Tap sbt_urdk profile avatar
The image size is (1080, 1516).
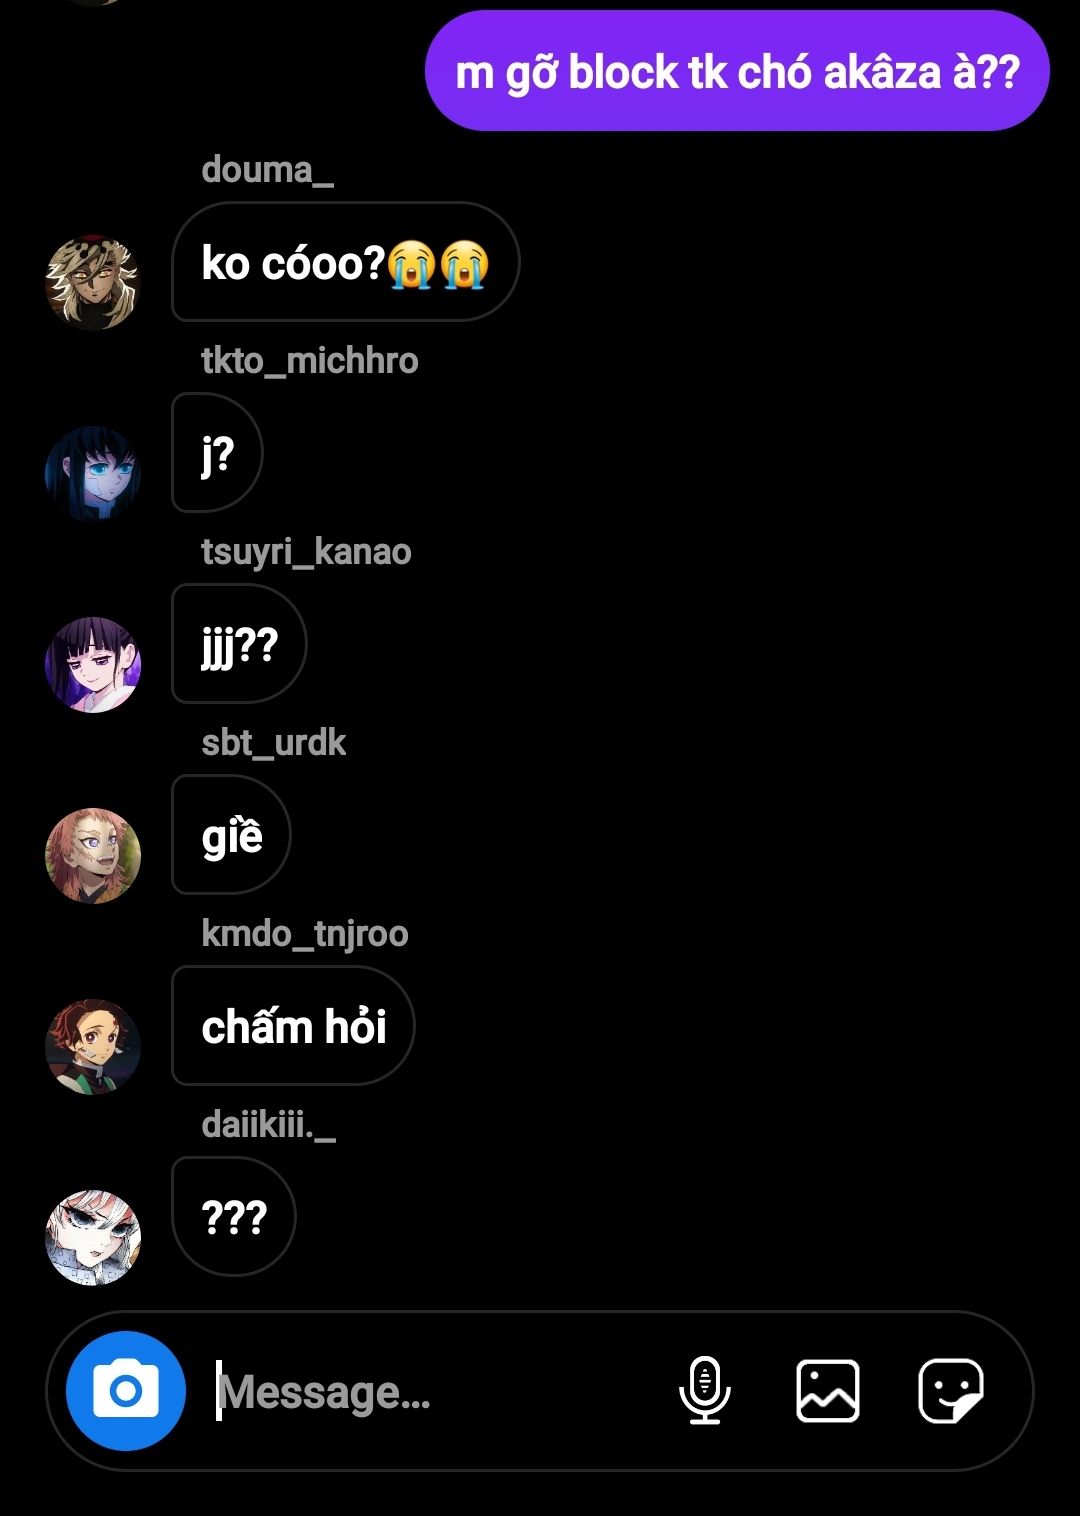93,855
